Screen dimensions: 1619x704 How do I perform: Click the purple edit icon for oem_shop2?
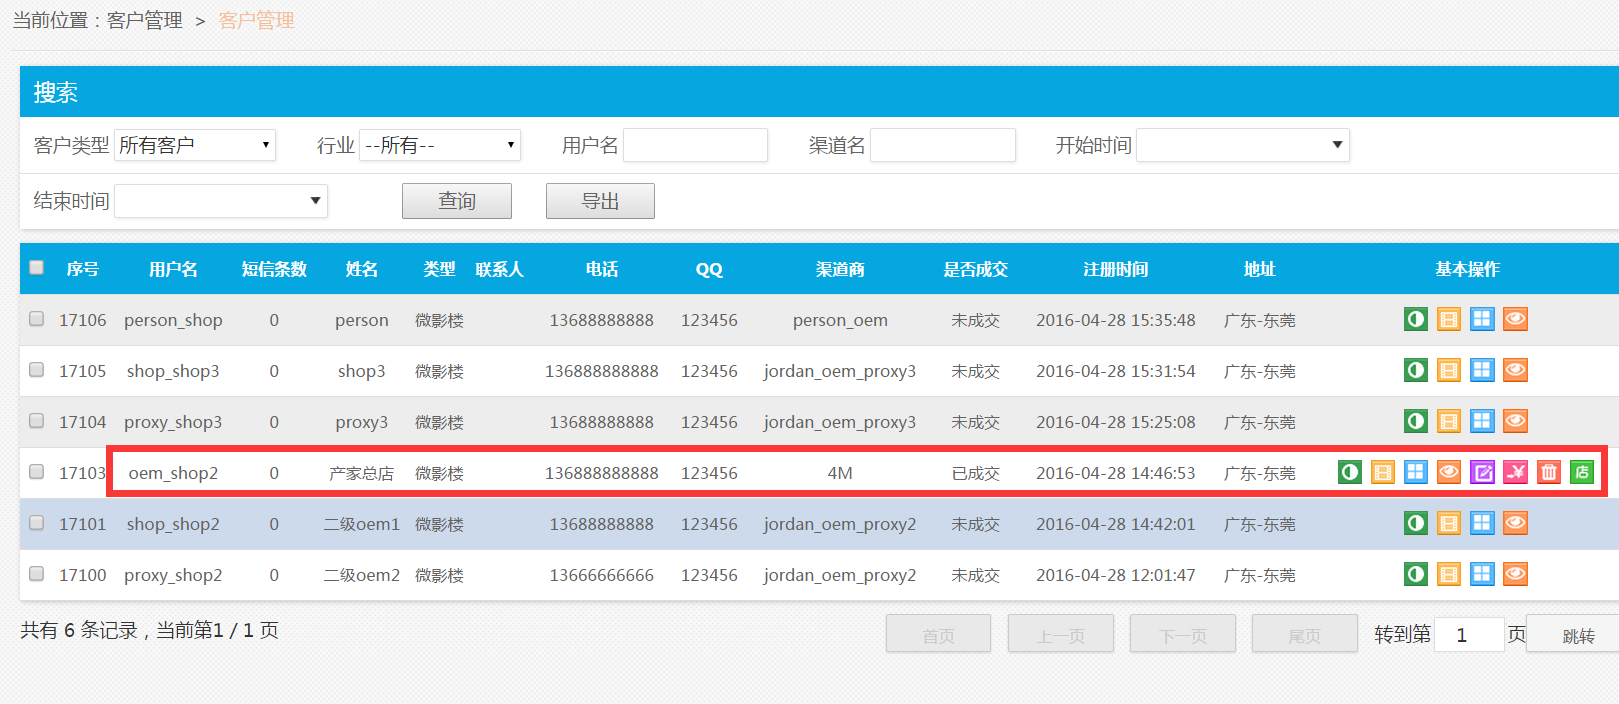[x=1482, y=472]
